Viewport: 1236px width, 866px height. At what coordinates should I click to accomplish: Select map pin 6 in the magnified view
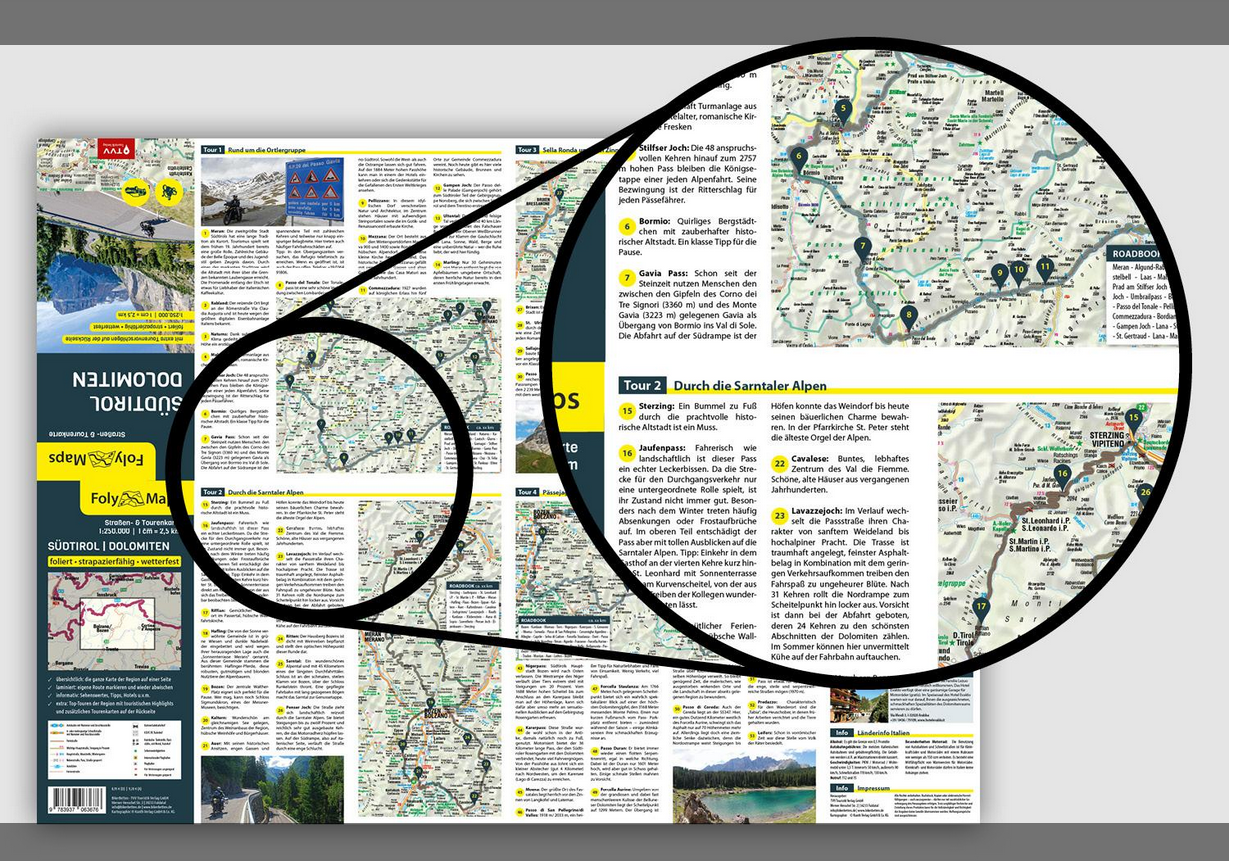(798, 158)
